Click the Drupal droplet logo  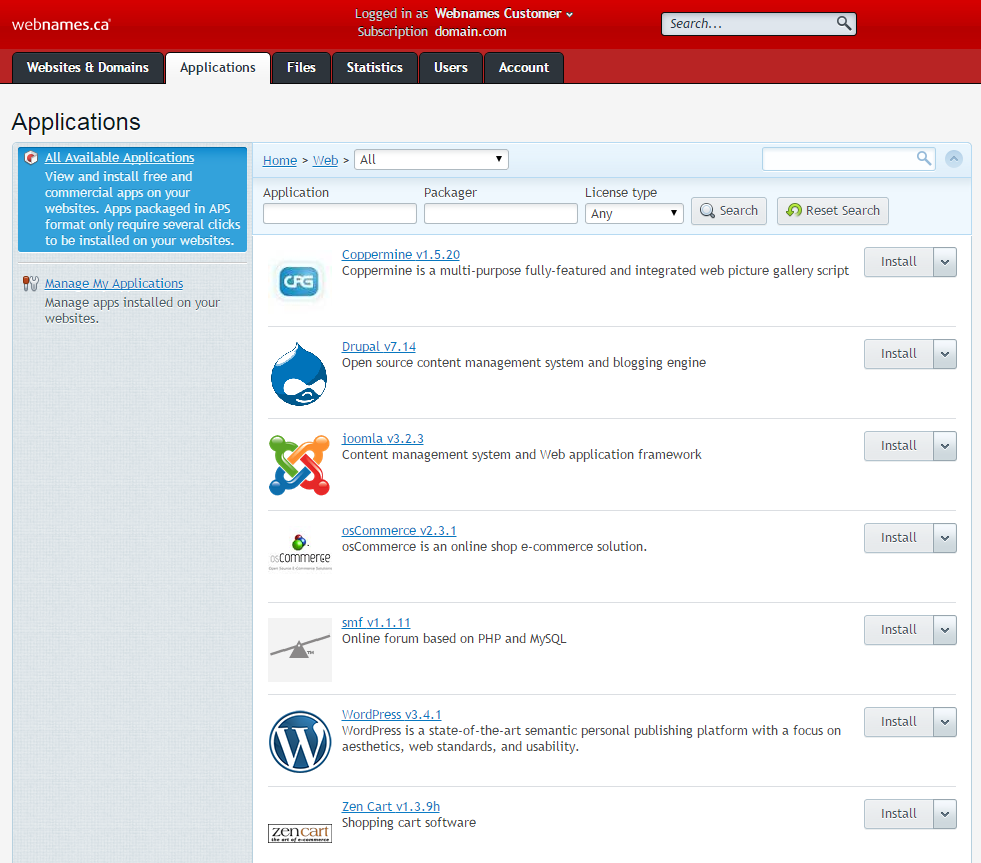click(x=299, y=374)
